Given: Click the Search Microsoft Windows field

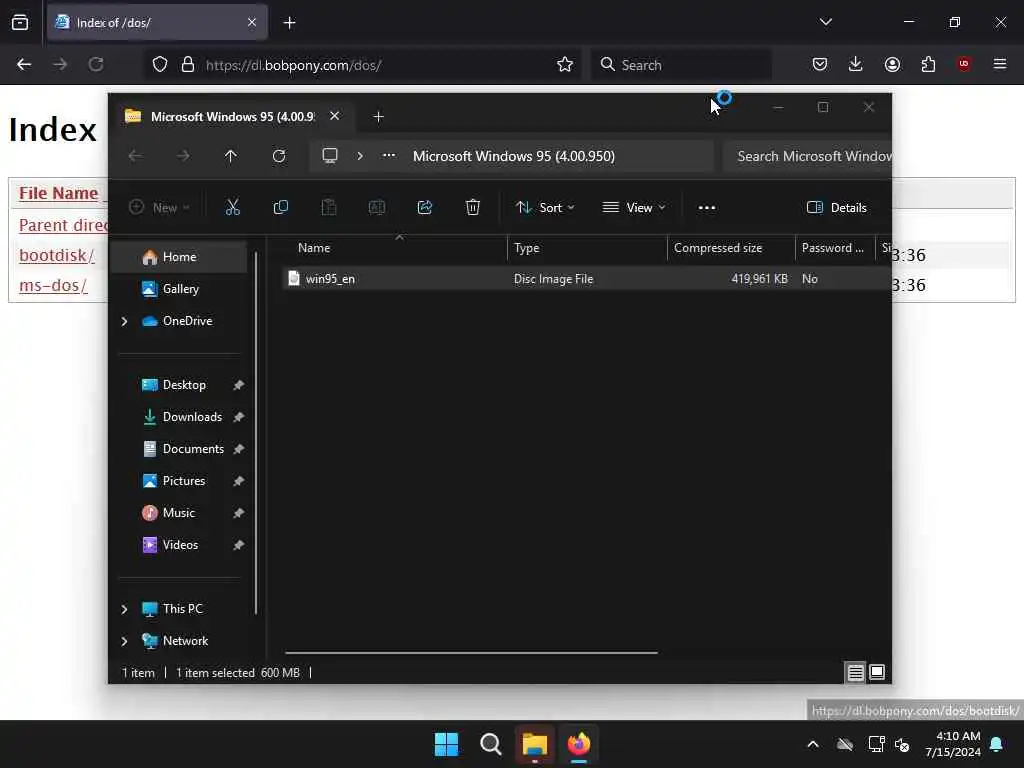Looking at the screenshot, I should [x=808, y=156].
